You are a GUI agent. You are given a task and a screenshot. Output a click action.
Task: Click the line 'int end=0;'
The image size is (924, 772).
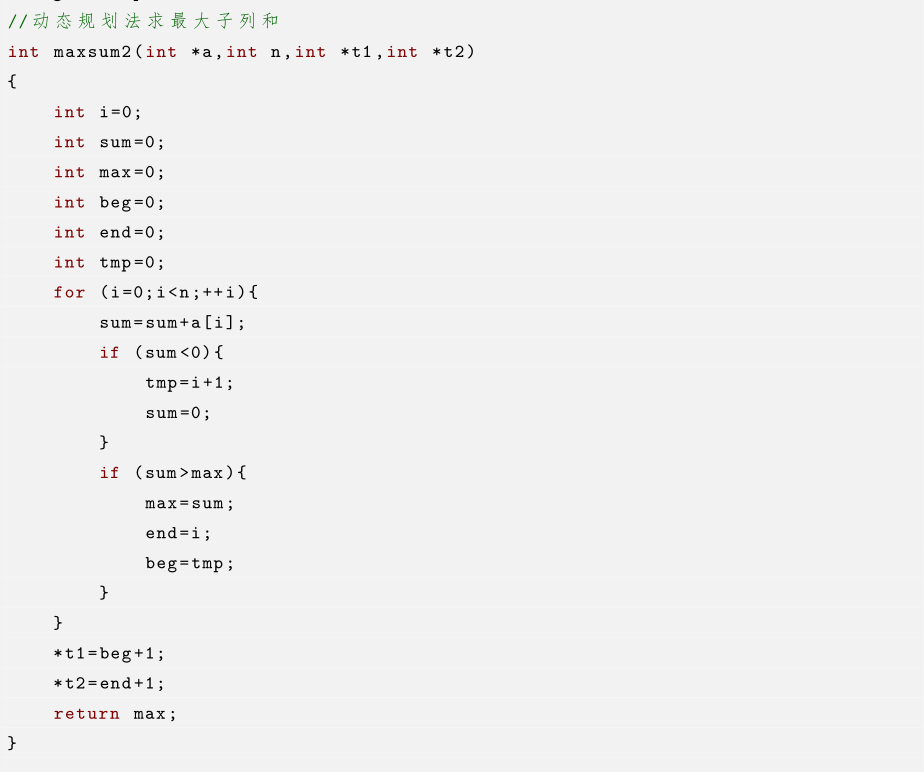(x=109, y=232)
